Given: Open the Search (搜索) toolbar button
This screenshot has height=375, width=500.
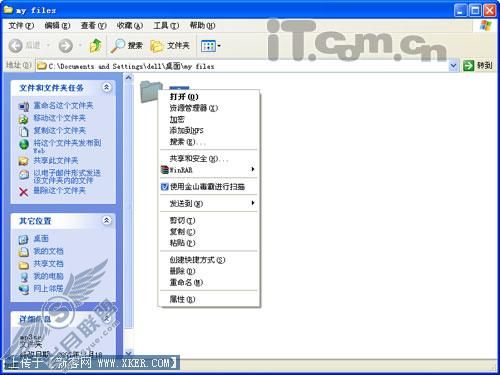Looking at the screenshot, I should pos(126,45).
